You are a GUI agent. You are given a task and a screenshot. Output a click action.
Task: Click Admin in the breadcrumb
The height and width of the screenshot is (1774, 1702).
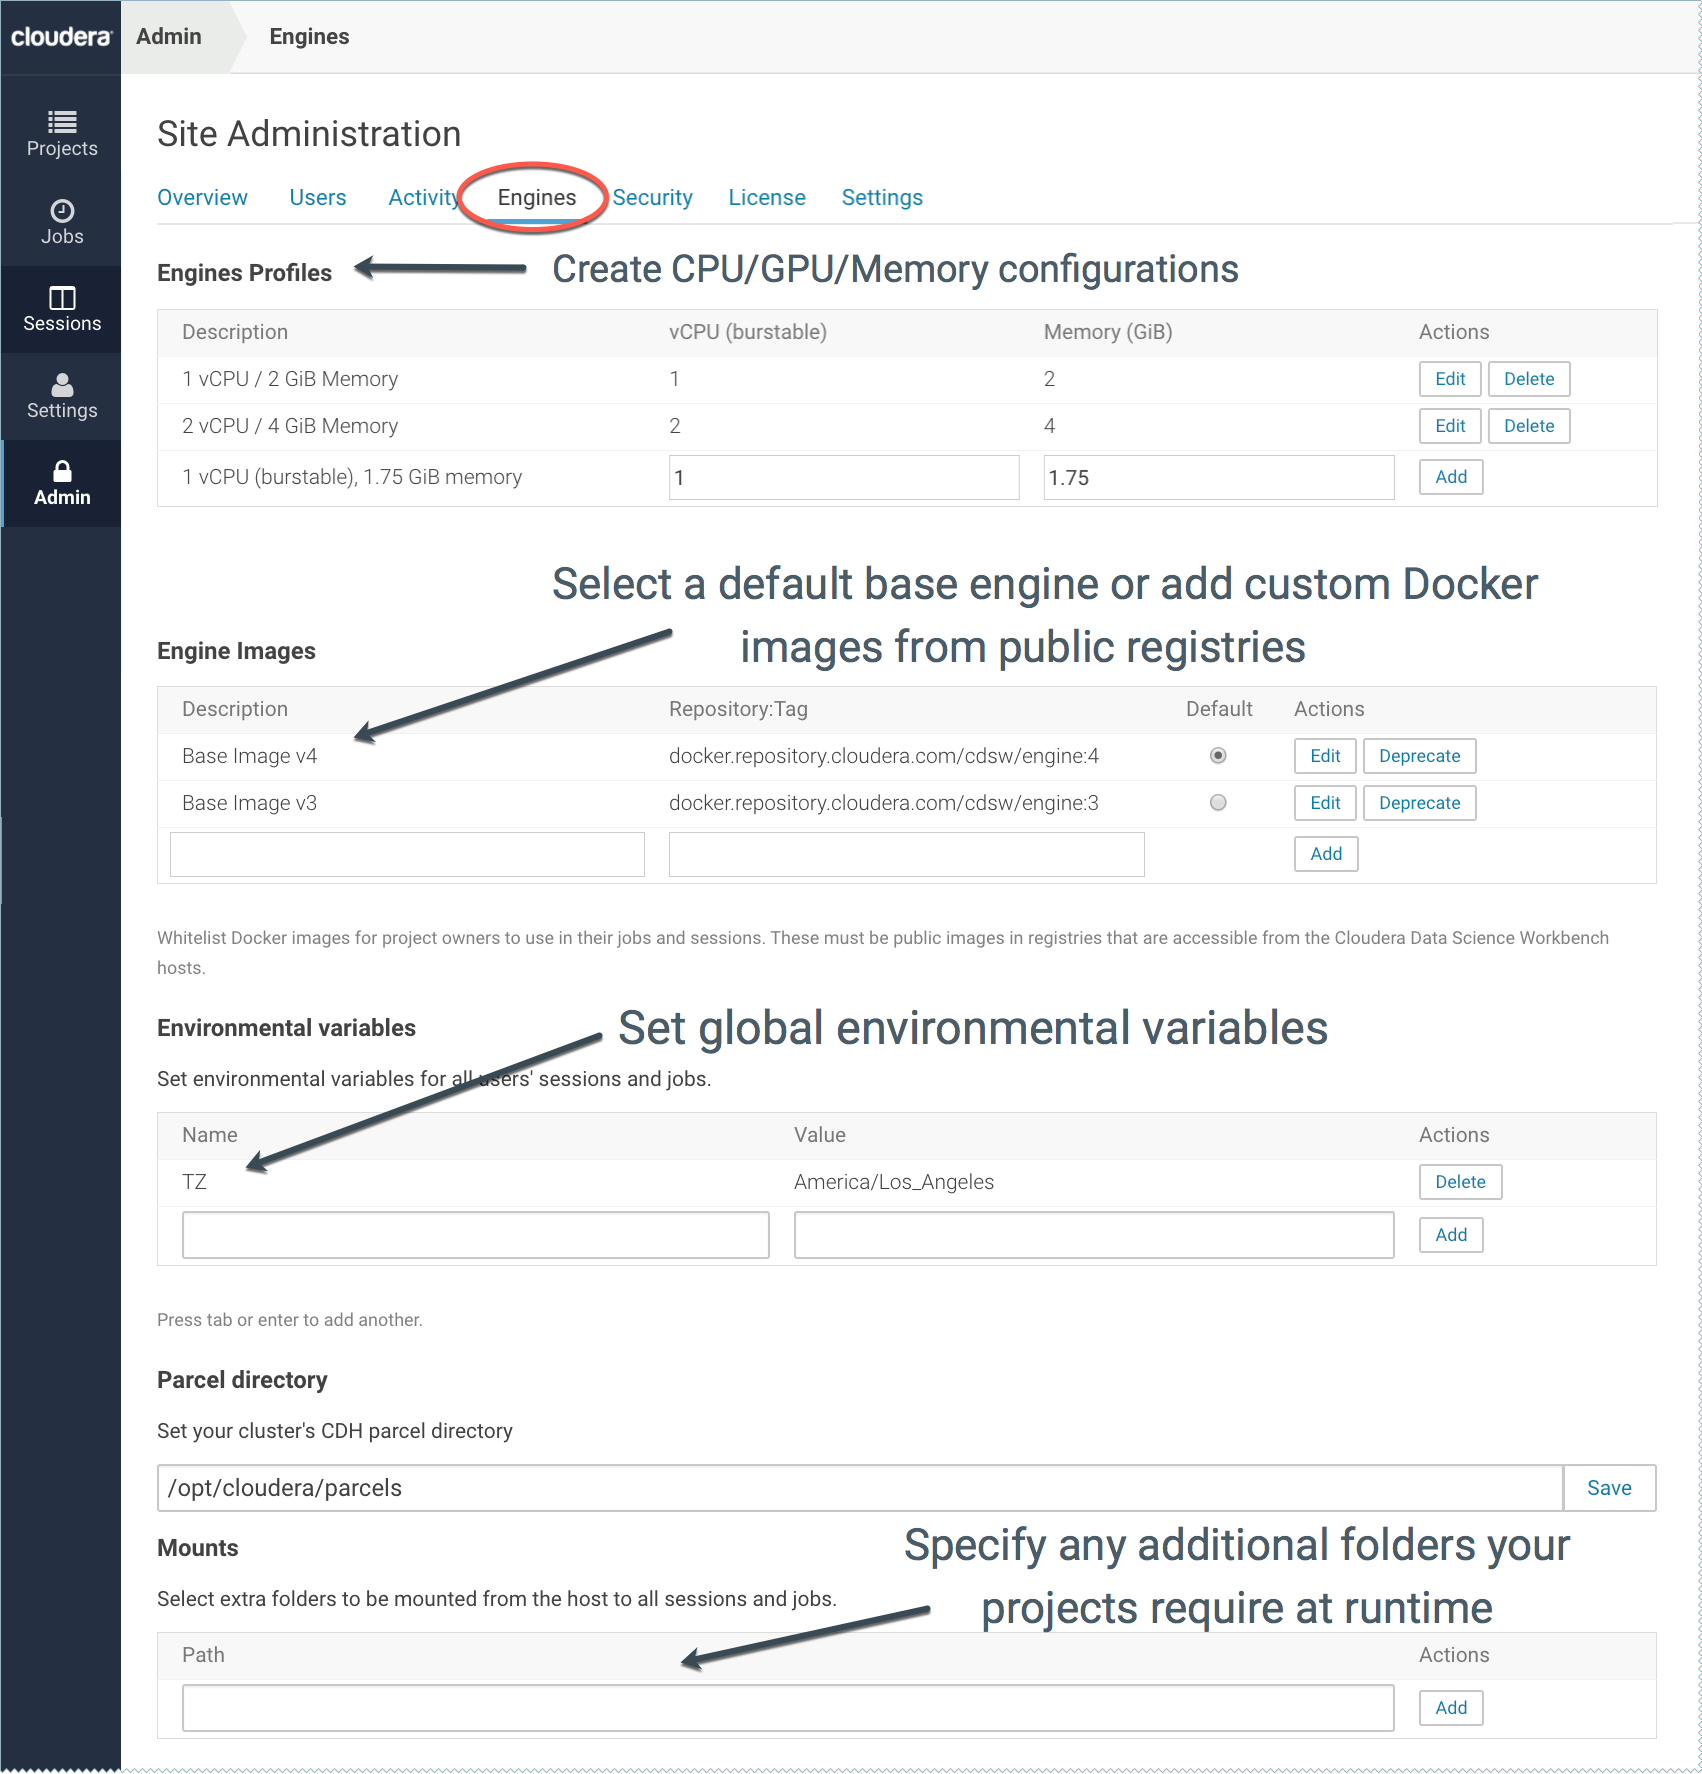(169, 37)
